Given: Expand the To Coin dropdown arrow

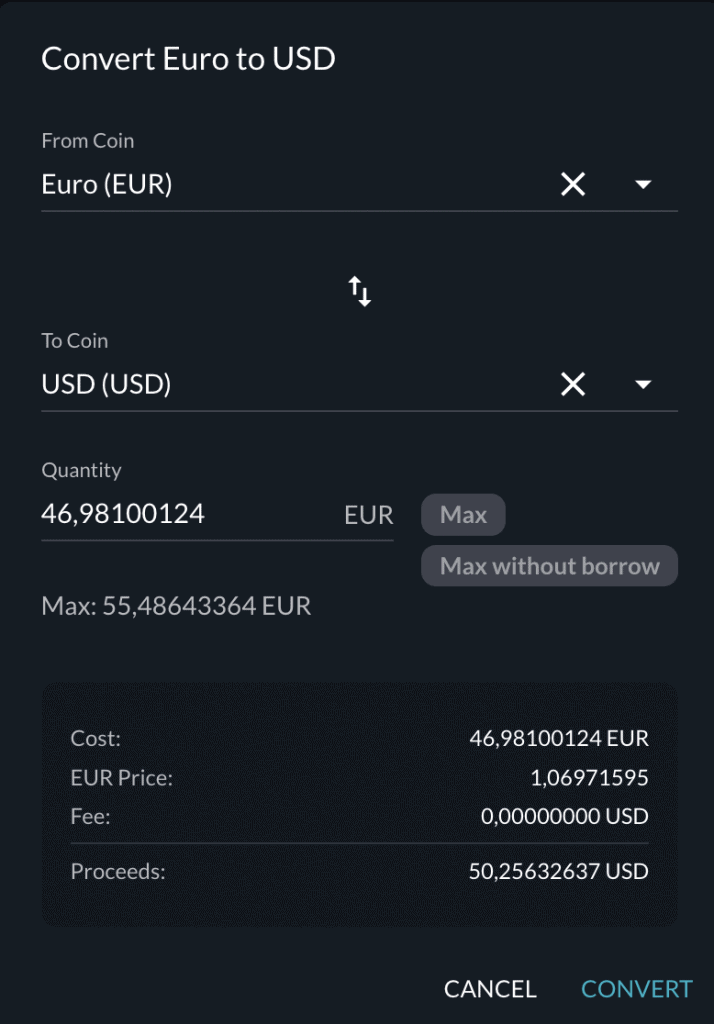Looking at the screenshot, I should [x=644, y=384].
